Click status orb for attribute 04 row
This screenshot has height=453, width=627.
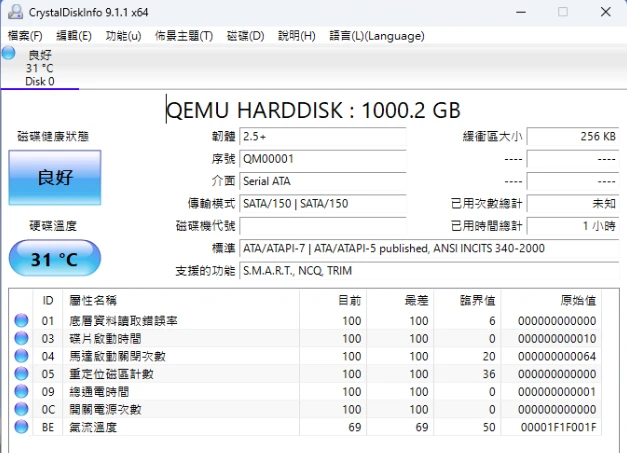(21, 356)
